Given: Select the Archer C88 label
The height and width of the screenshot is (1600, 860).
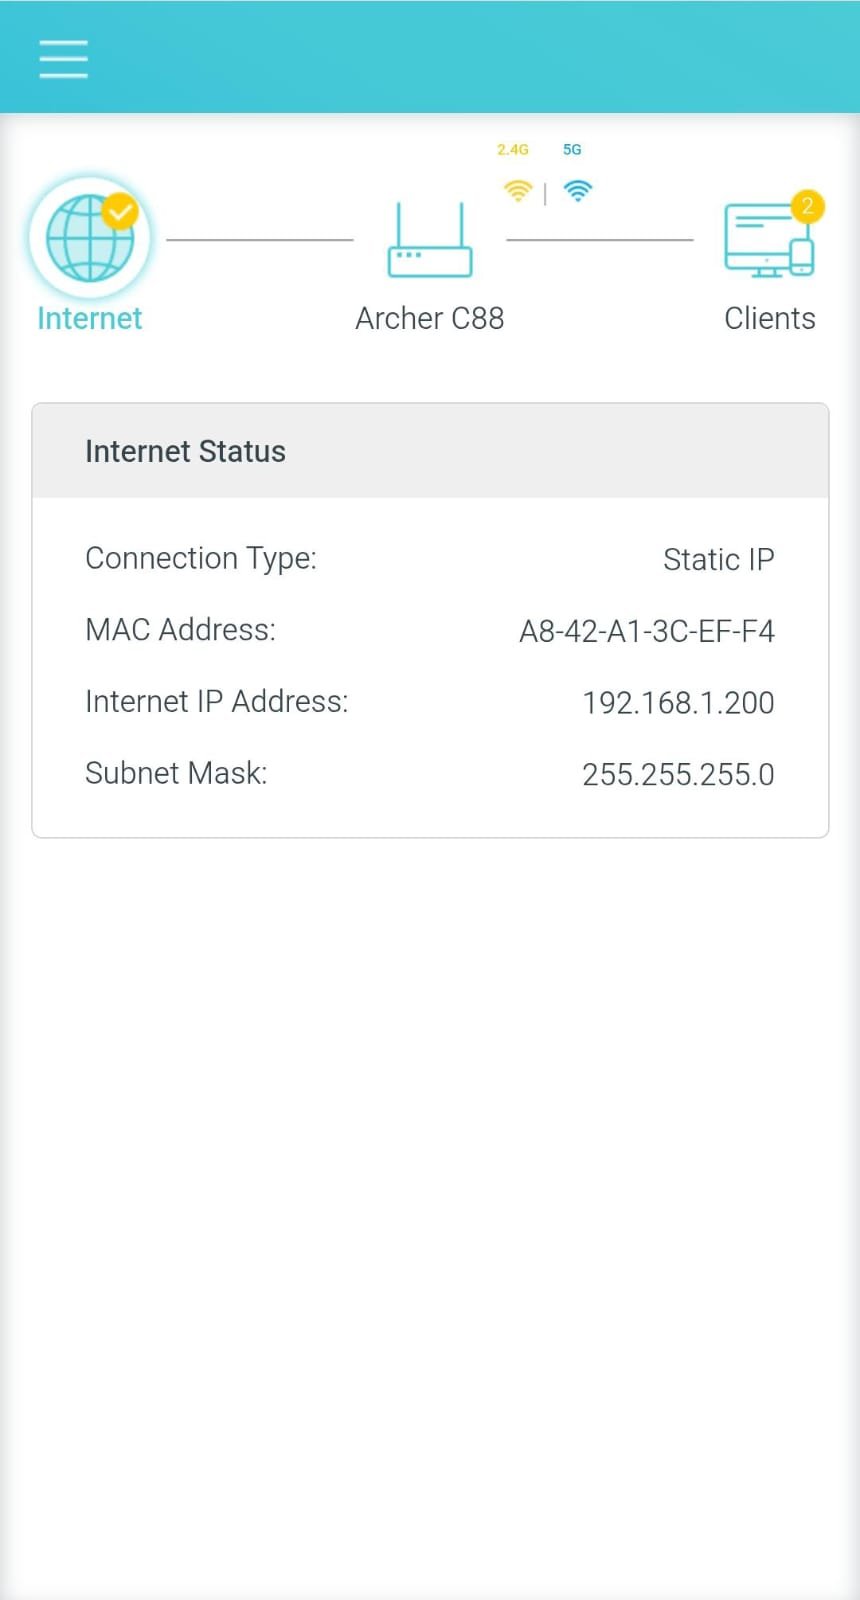Looking at the screenshot, I should pos(430,318).
